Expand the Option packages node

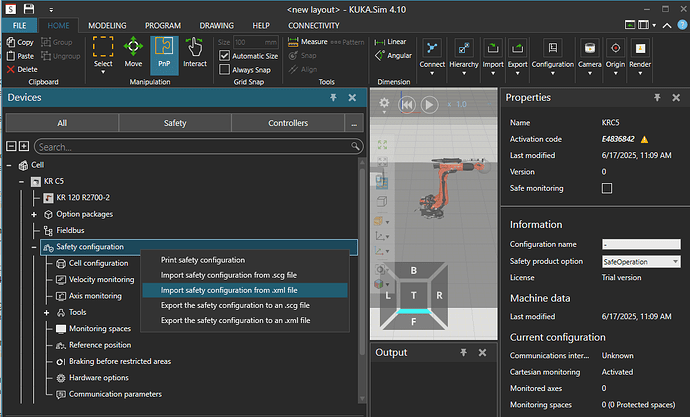(x=34, y=214)
